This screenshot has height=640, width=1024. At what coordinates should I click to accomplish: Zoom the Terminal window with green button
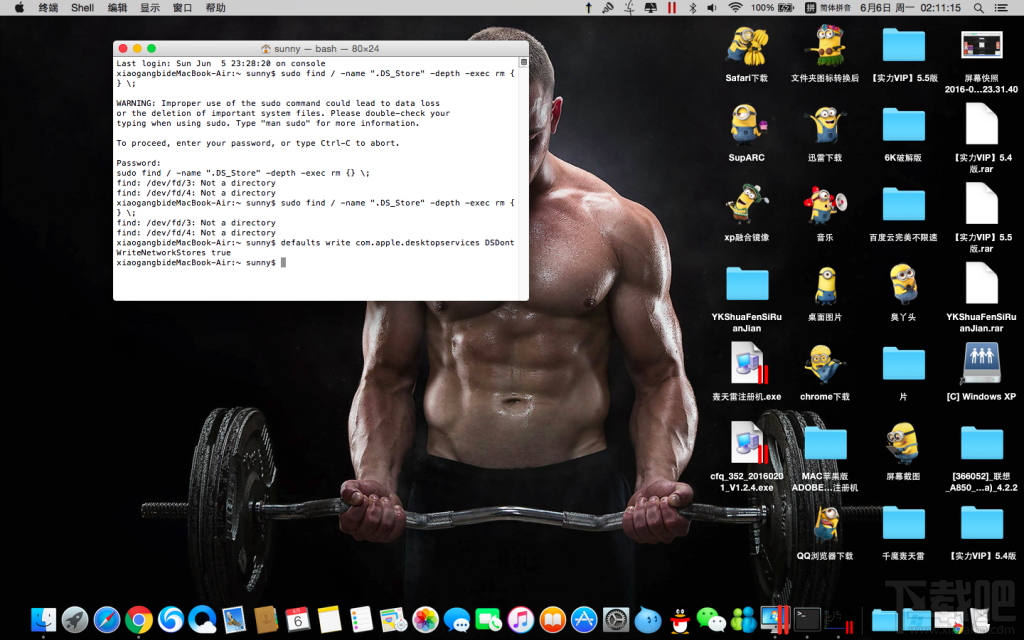(152, 48)
